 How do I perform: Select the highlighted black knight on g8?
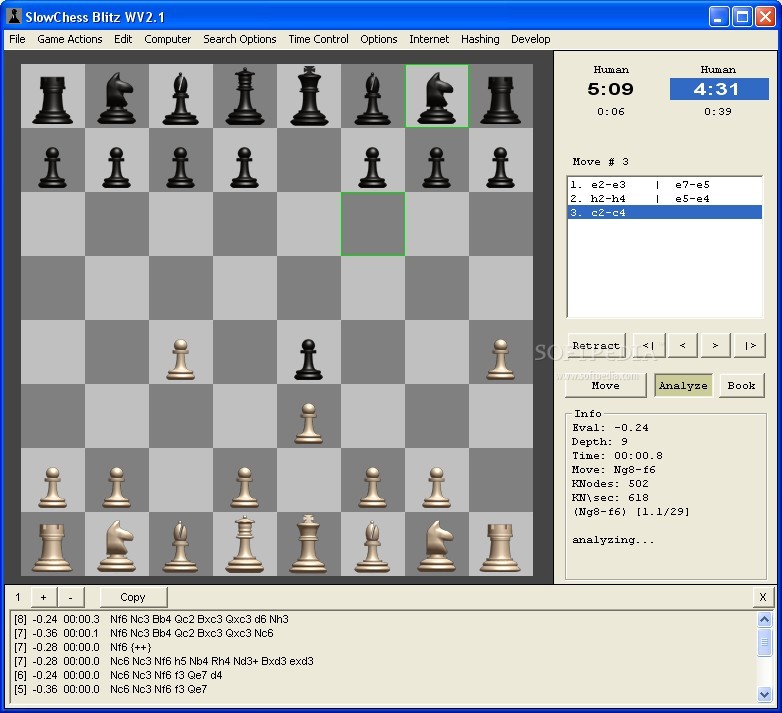[x=436, y=98]
